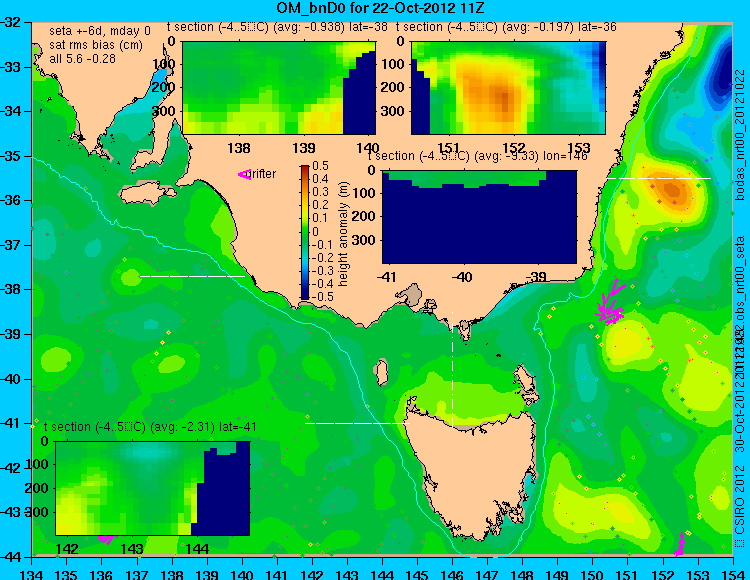The image size is (750, 580).
Task: Click the 't section ... lon=146' inset title
Action: (x=477, y=156)
